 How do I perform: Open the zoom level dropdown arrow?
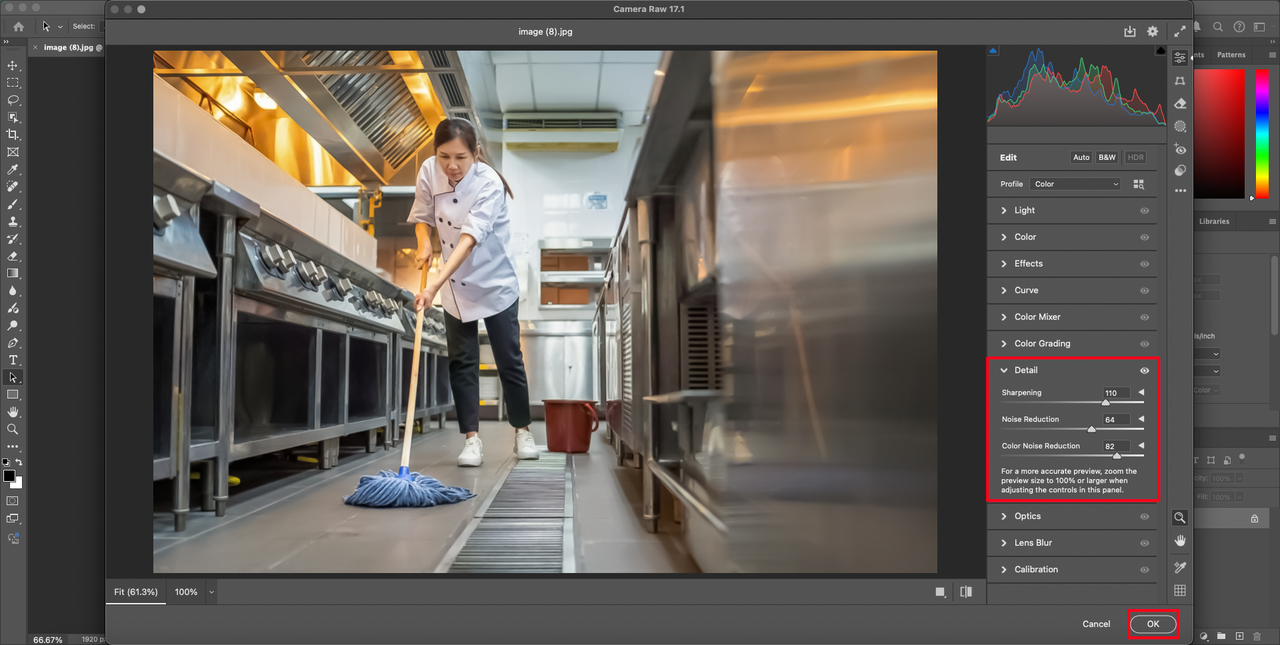[x=211, y=592]
